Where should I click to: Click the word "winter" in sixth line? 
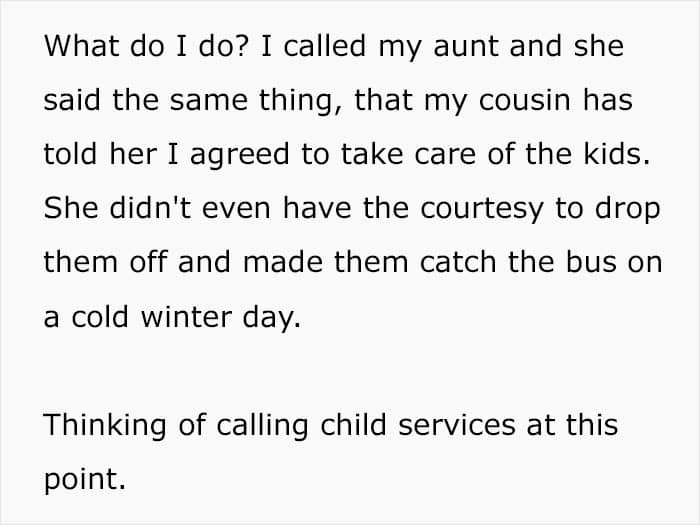pyautogui.click(x=186, y=317)
